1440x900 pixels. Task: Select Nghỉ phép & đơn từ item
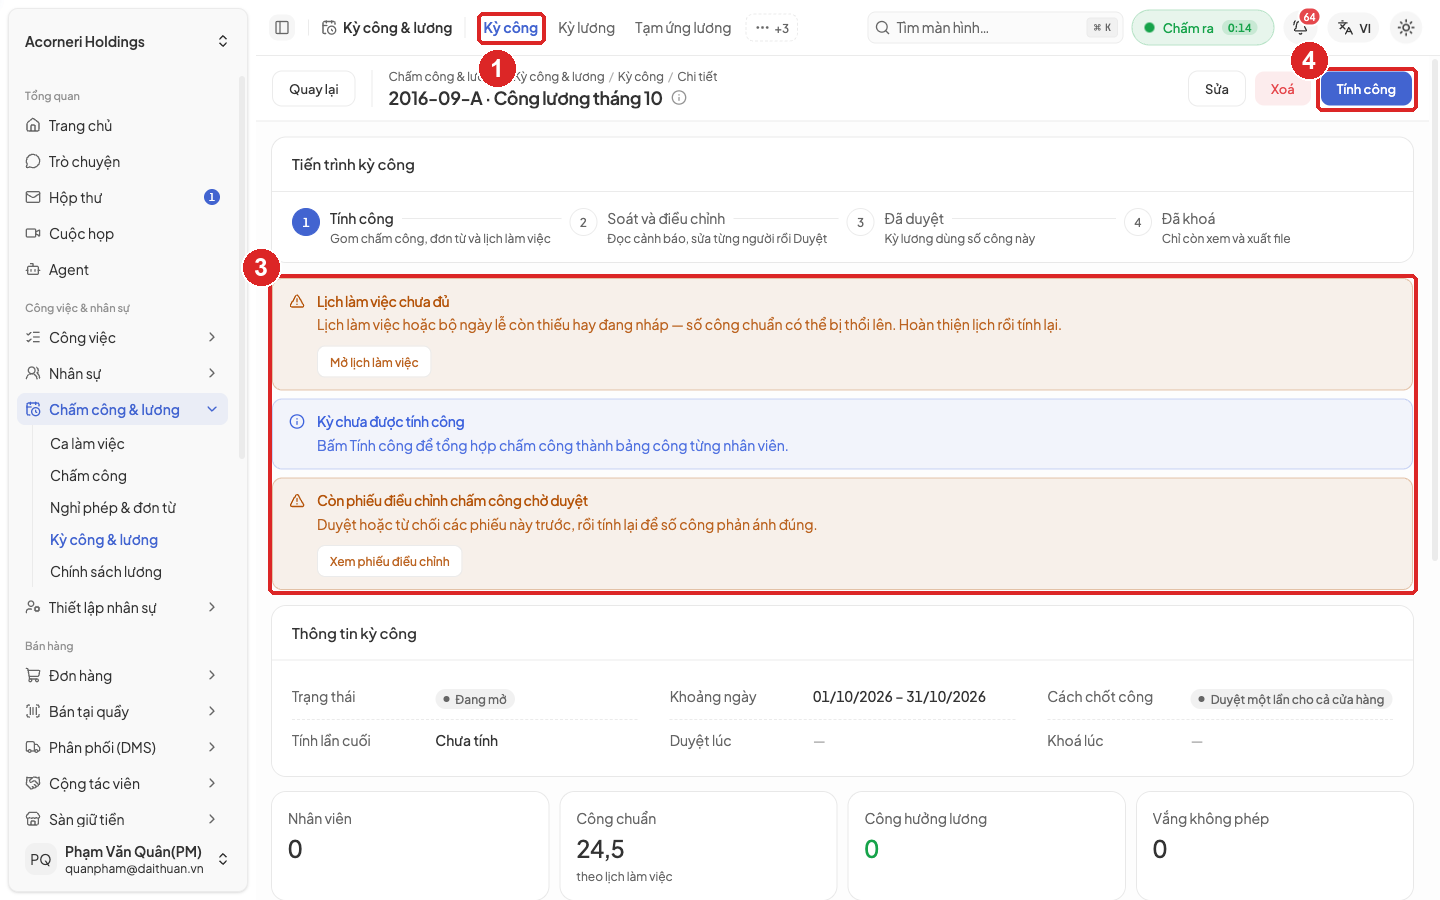(x=113, y=508)
